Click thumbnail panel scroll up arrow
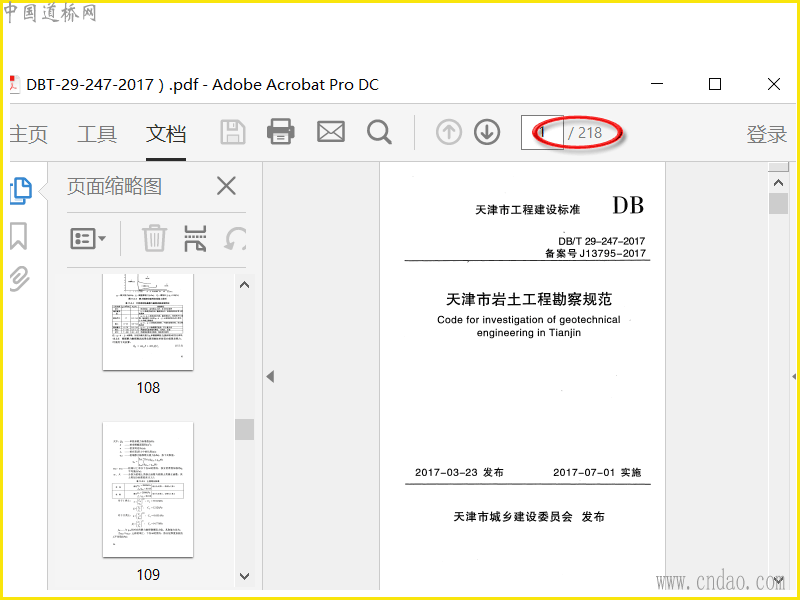This screenshot has height=600, width=800. (244, 285)
